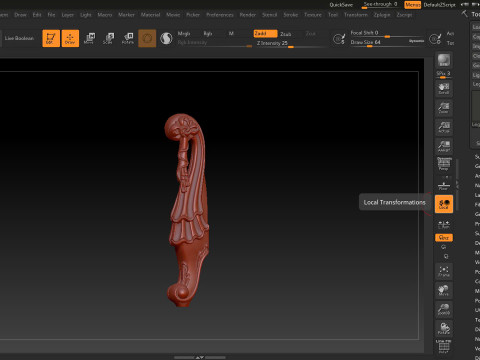The width and height of the screenshot is (480, 360).
Task: Open the Transform menu
Action: 356,15
